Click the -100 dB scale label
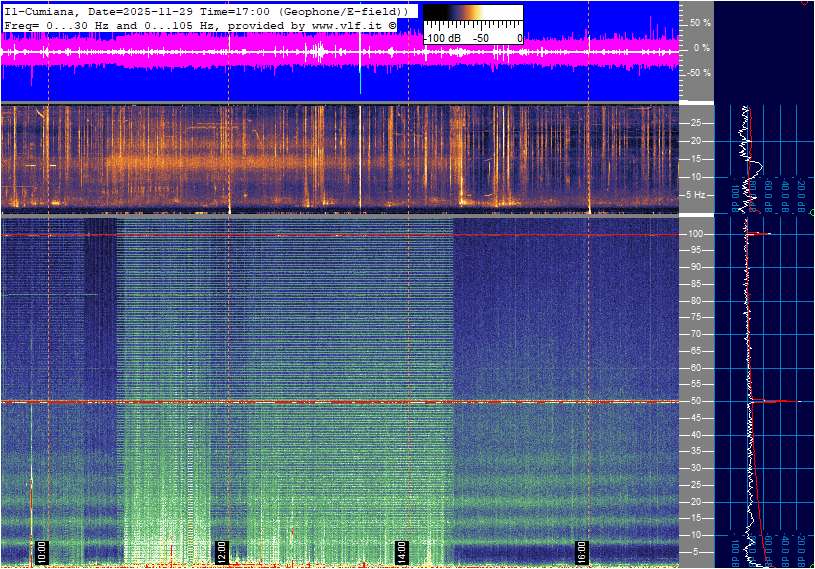 441,38
